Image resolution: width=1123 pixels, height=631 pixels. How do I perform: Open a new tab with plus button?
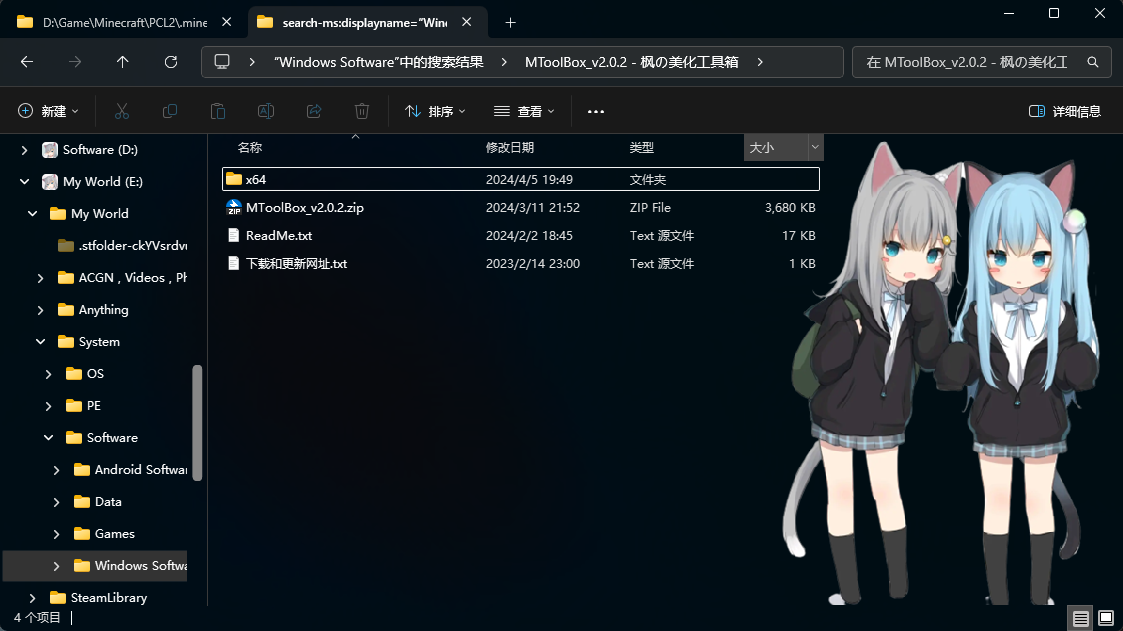pos(510,22)
